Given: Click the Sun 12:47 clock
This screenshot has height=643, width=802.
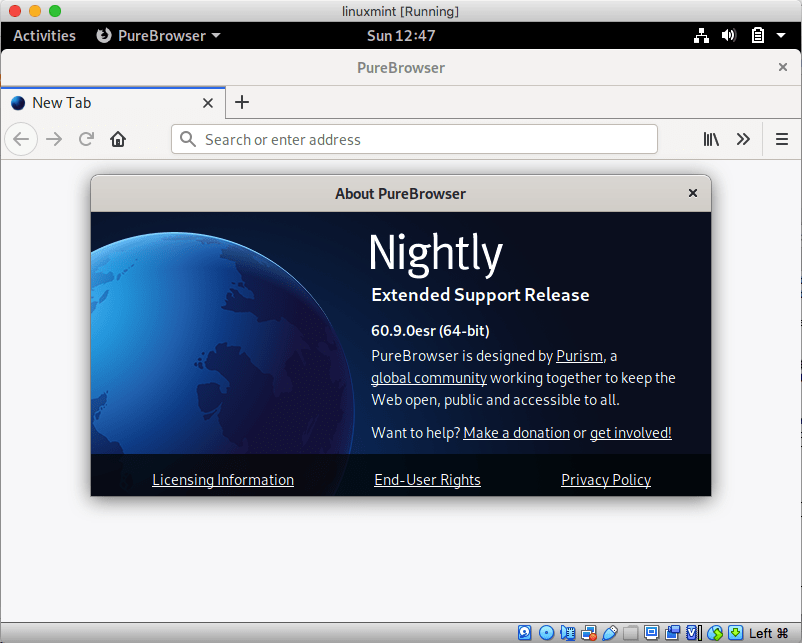Looking at the screenshot, I should (401, 36).
